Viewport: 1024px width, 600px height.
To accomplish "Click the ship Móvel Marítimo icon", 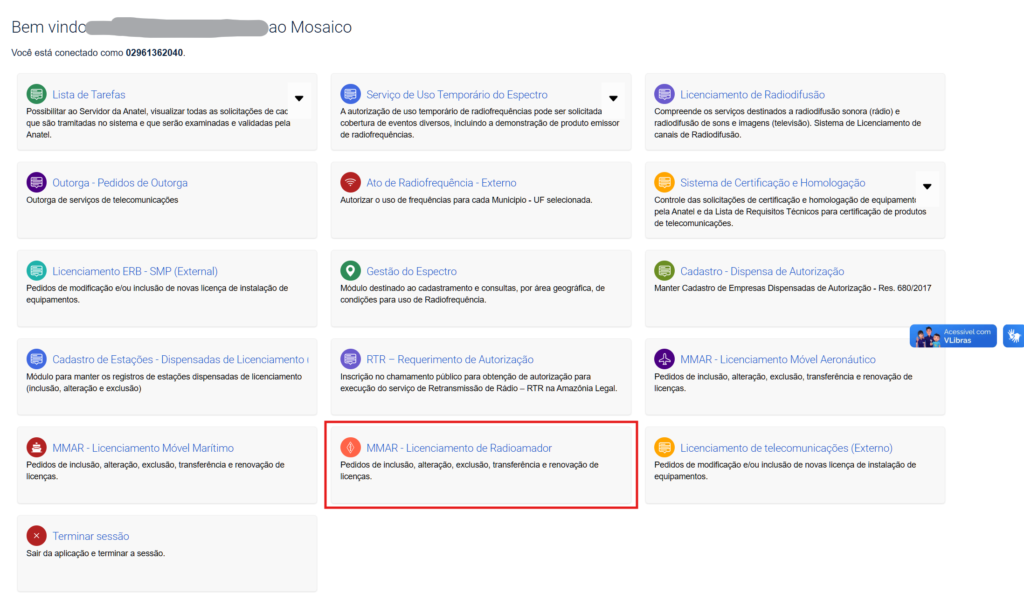I will pyautogui.click(x=37, y=447).
